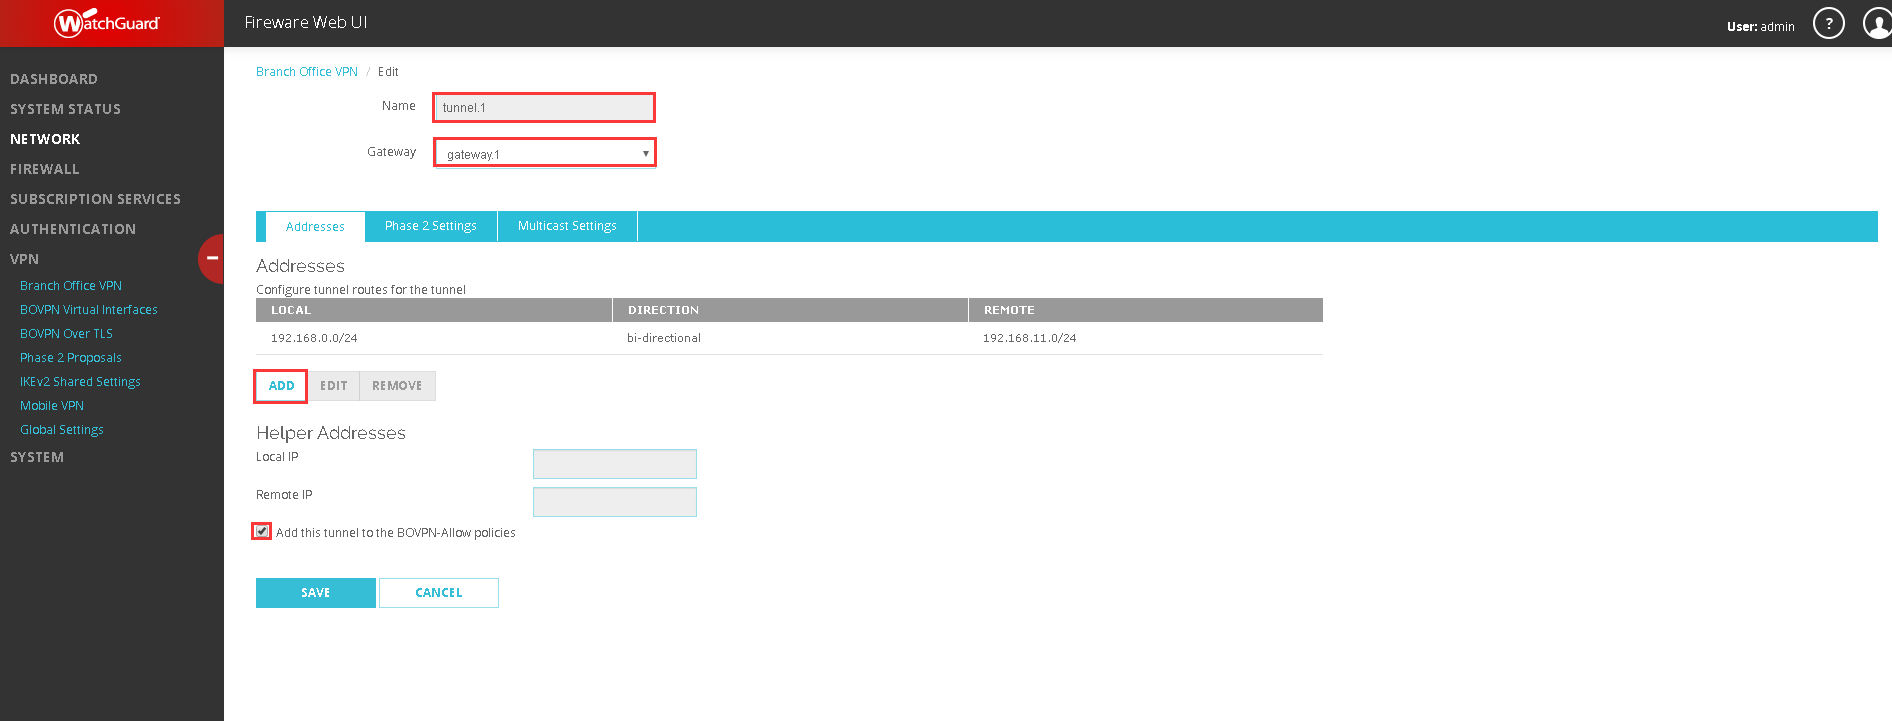Viewport: 1892px width, 721px height.
Task: Click the Branch Office VPN breadcrumb link
Action: click(307, 72)
